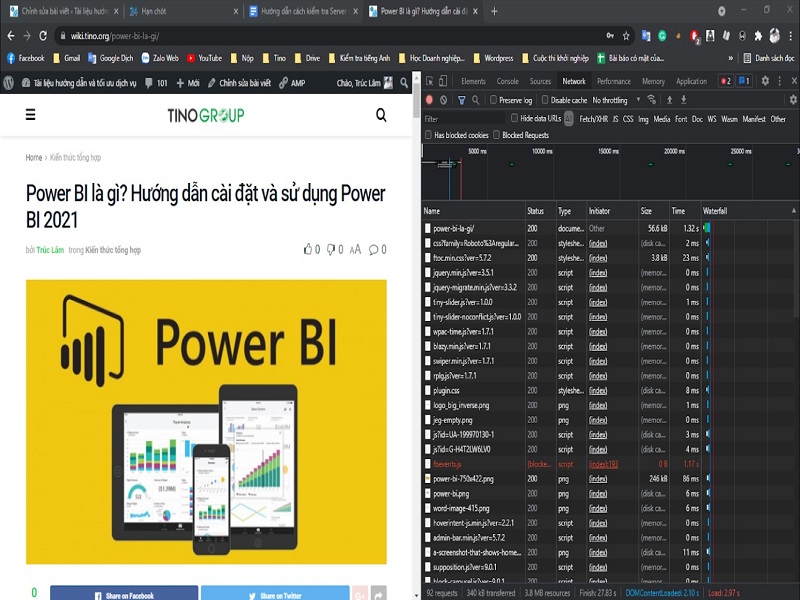Select the power-bi-750x422.png request
Image resolution: width=800 pixels, height=600 pixels.
tap(561, 479)
